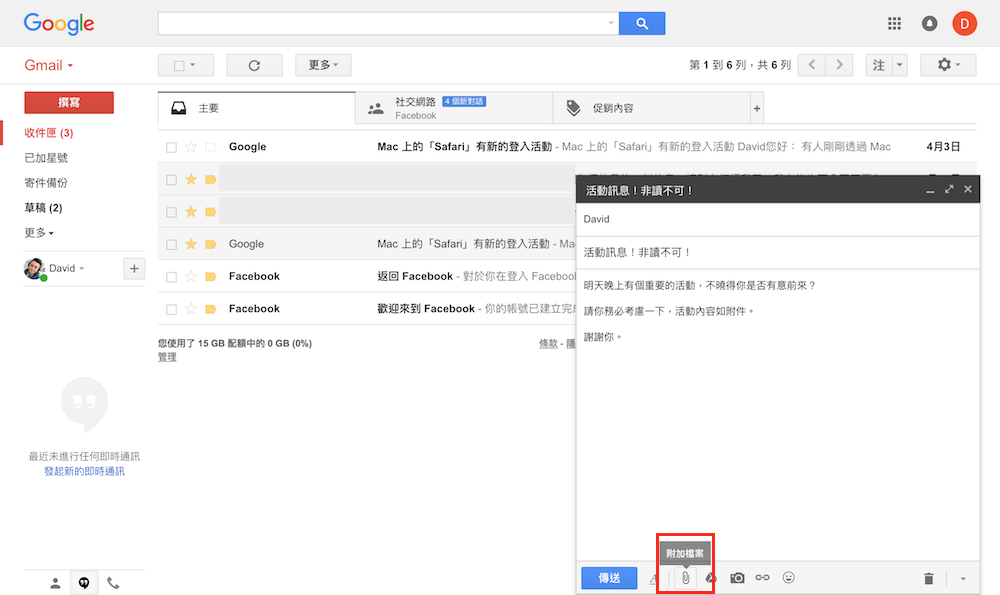Image resolution: width=1000 pixels, height=595 pixels.
Task: Click the 撰寫 compose button
Action: click(x=69, y=102)
